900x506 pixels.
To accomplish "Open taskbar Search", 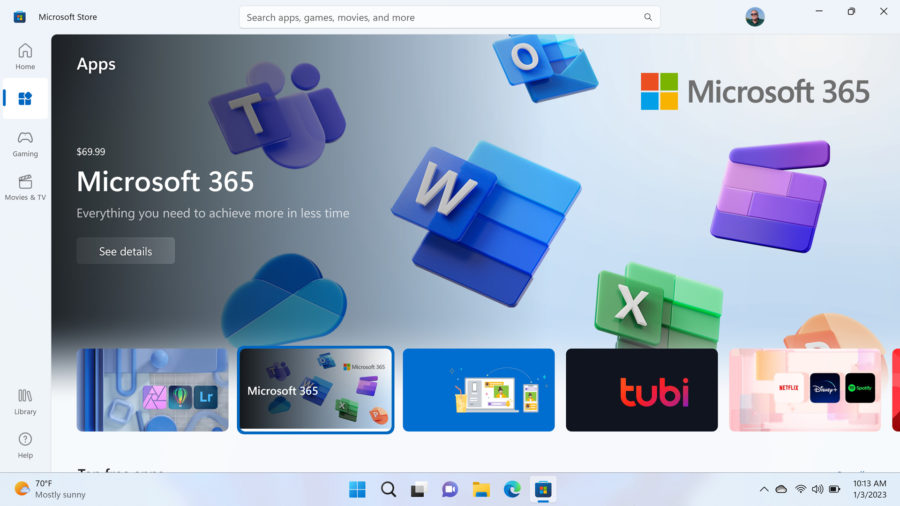I will click(388, 489).
